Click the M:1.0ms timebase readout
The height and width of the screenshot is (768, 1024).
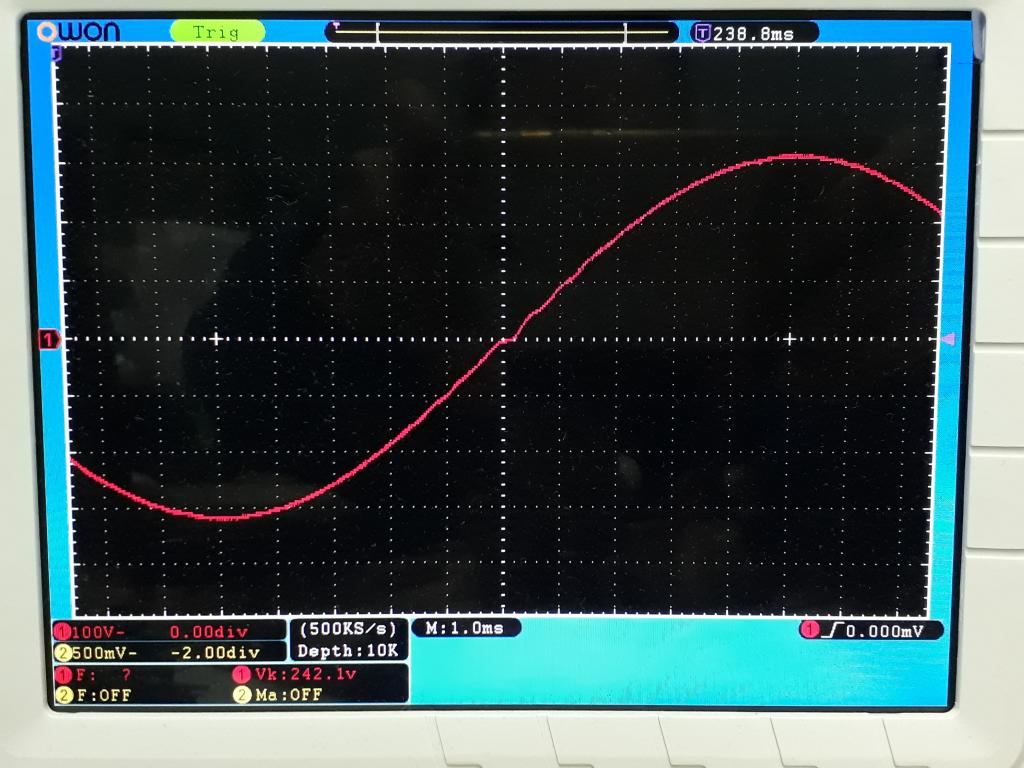pyautogui.click(x=464, y=628)
